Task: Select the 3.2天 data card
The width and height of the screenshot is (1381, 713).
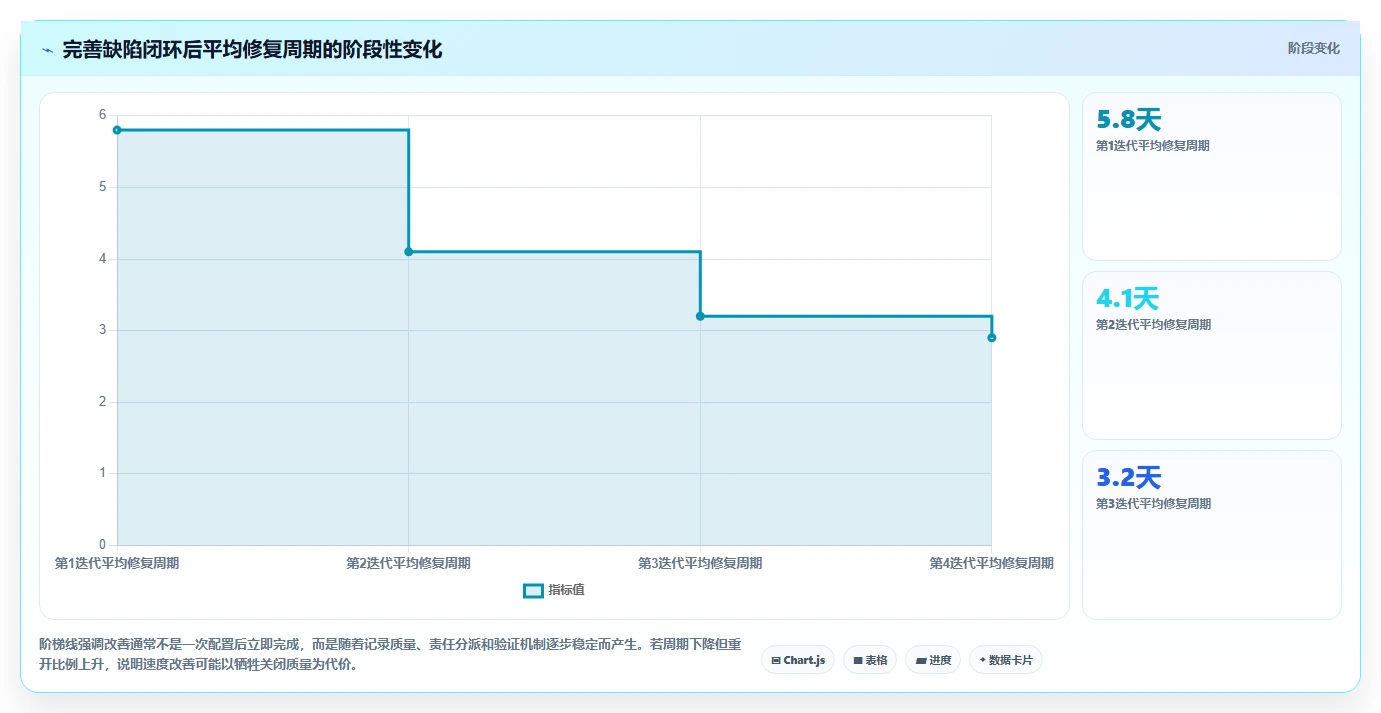Action: pos(1212,535)
